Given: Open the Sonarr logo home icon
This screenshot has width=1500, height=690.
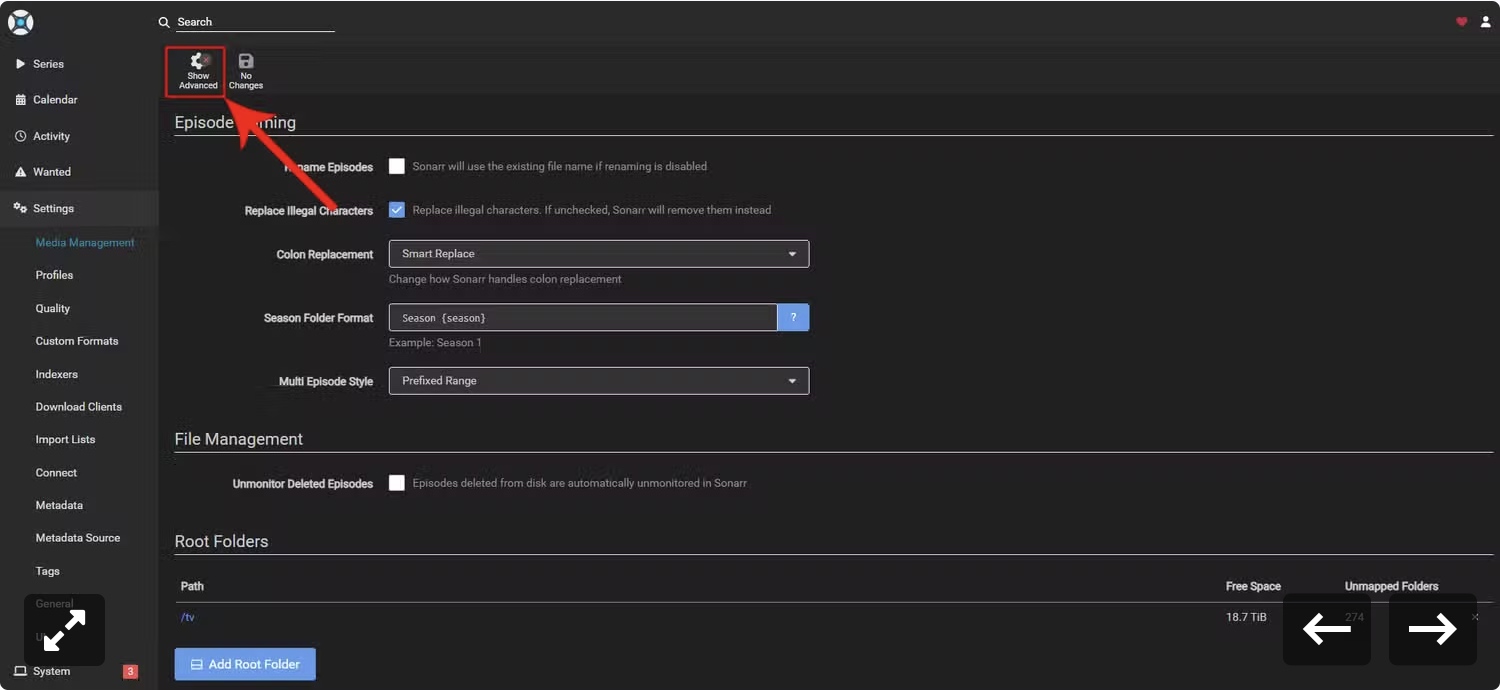Looking at the screenshot, I should click(21, 21).
